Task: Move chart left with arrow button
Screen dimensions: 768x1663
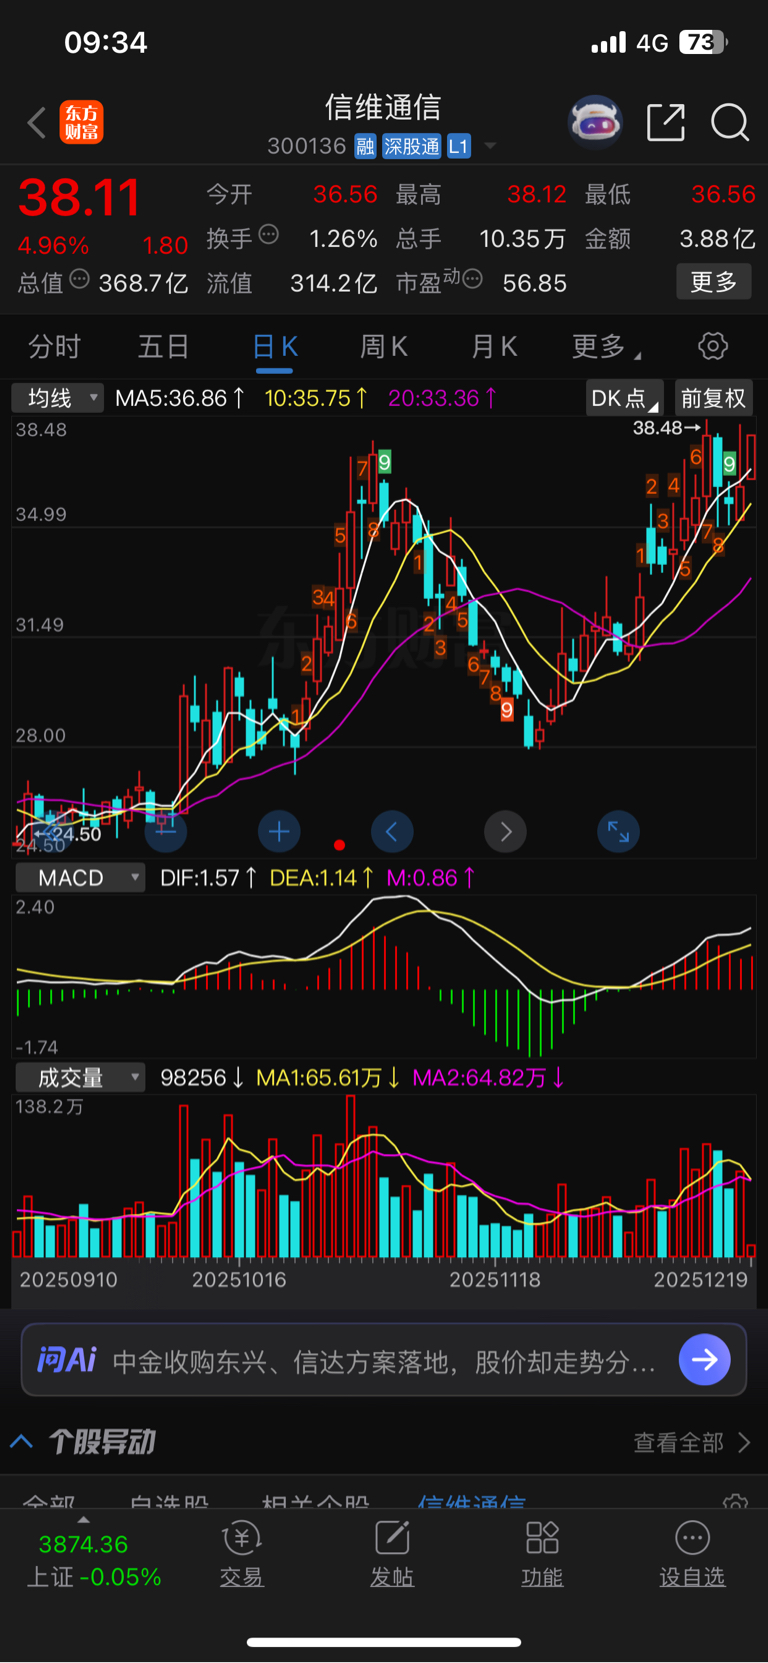Action: coord(392,831)
